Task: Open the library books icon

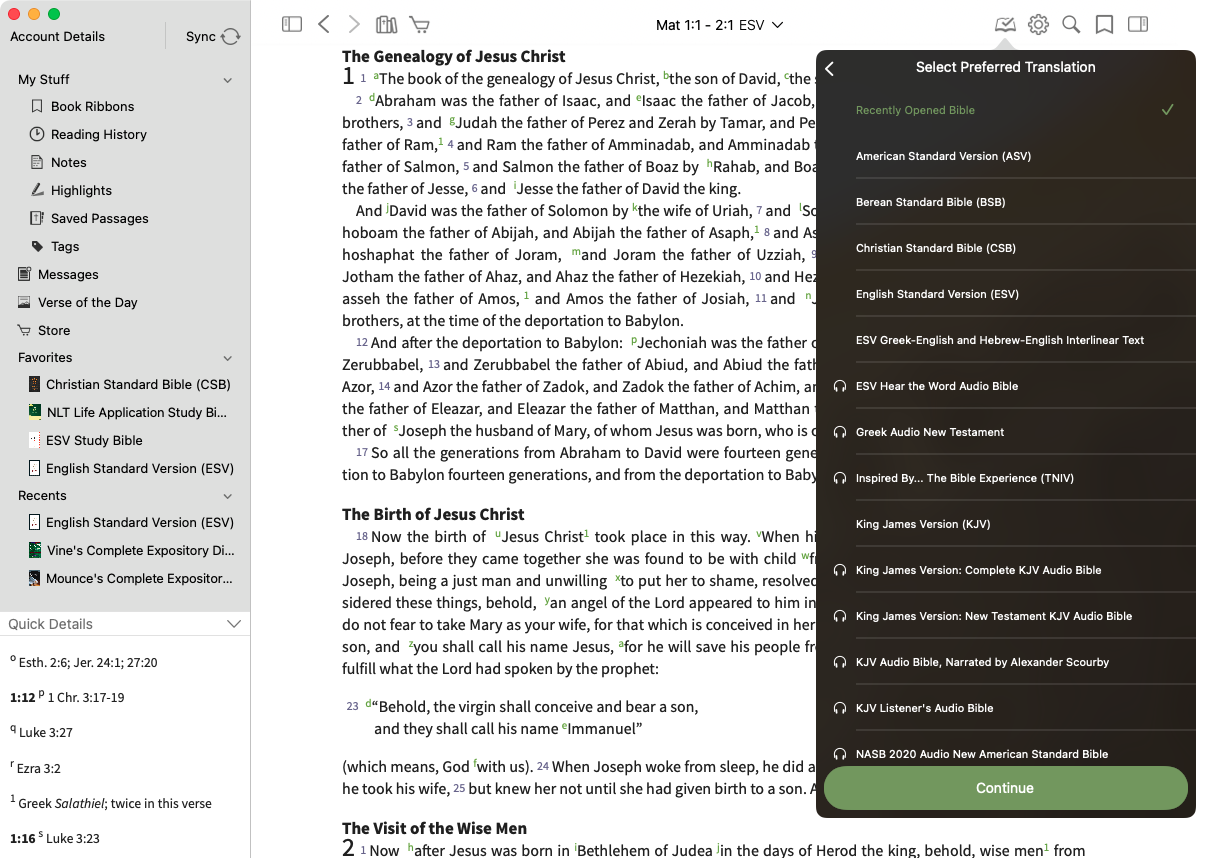Action: [386, 24]
